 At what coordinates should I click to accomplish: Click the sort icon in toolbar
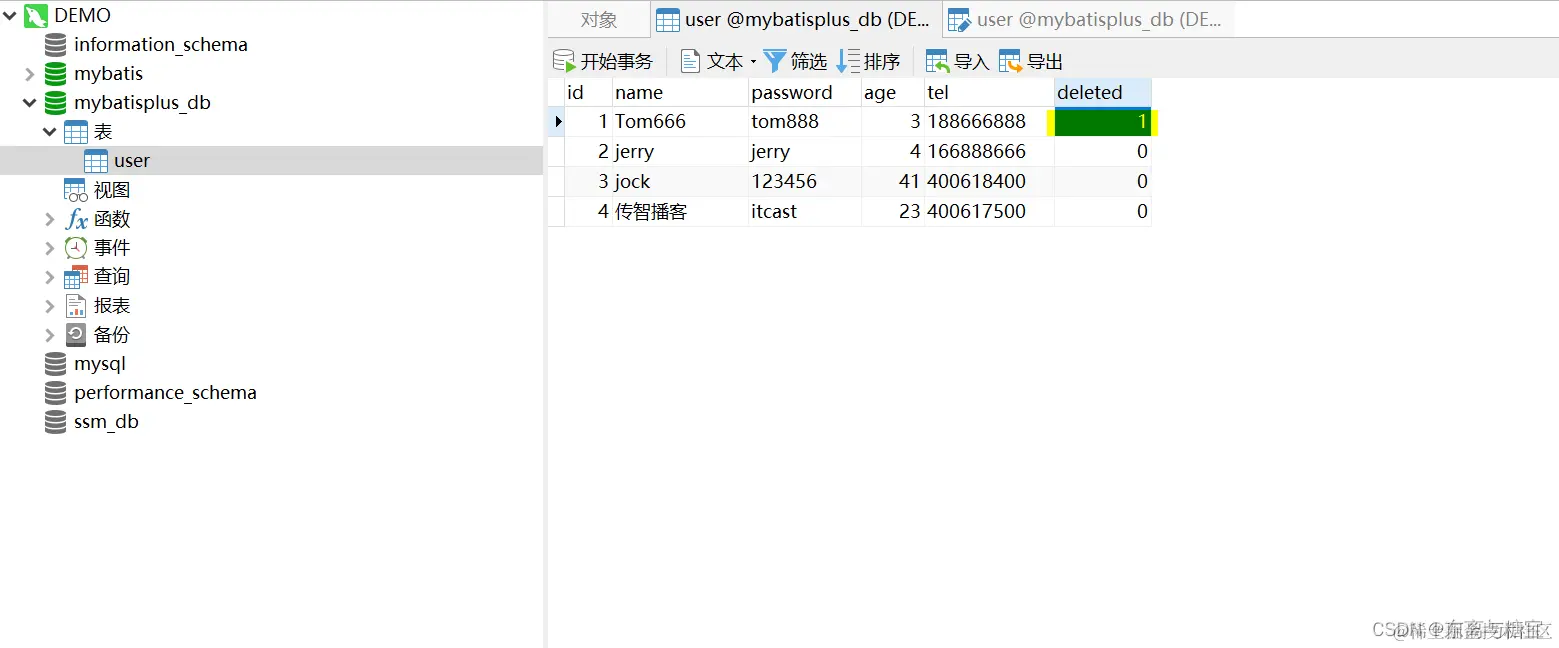click(x=848, y=61)
